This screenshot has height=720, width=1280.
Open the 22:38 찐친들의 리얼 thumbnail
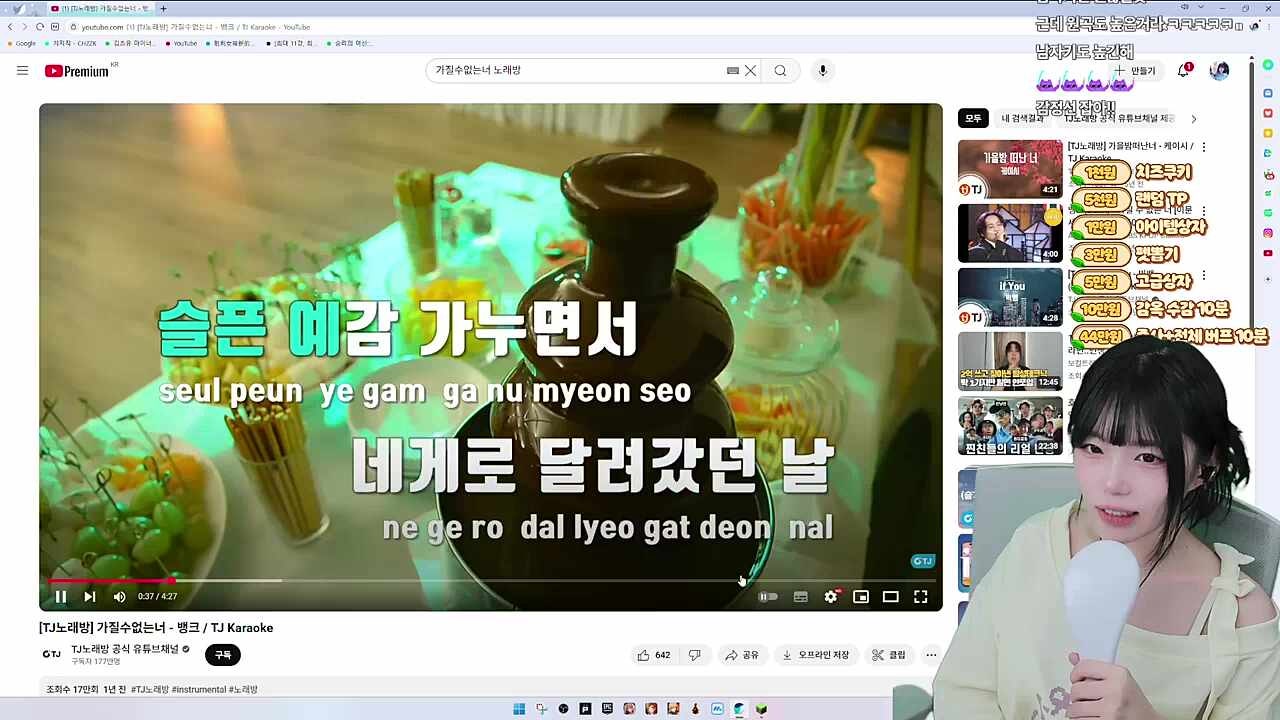click(1010, 425)
